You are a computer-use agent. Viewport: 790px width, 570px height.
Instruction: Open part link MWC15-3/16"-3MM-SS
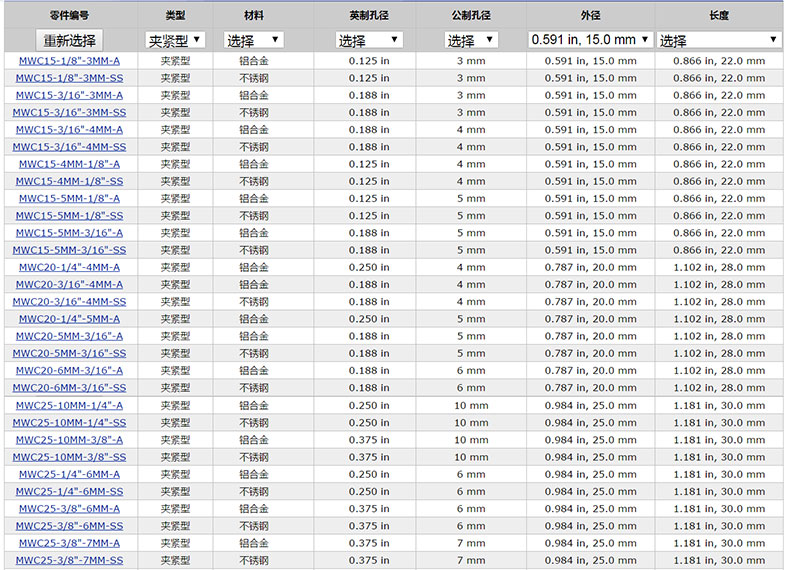(69, 113)
